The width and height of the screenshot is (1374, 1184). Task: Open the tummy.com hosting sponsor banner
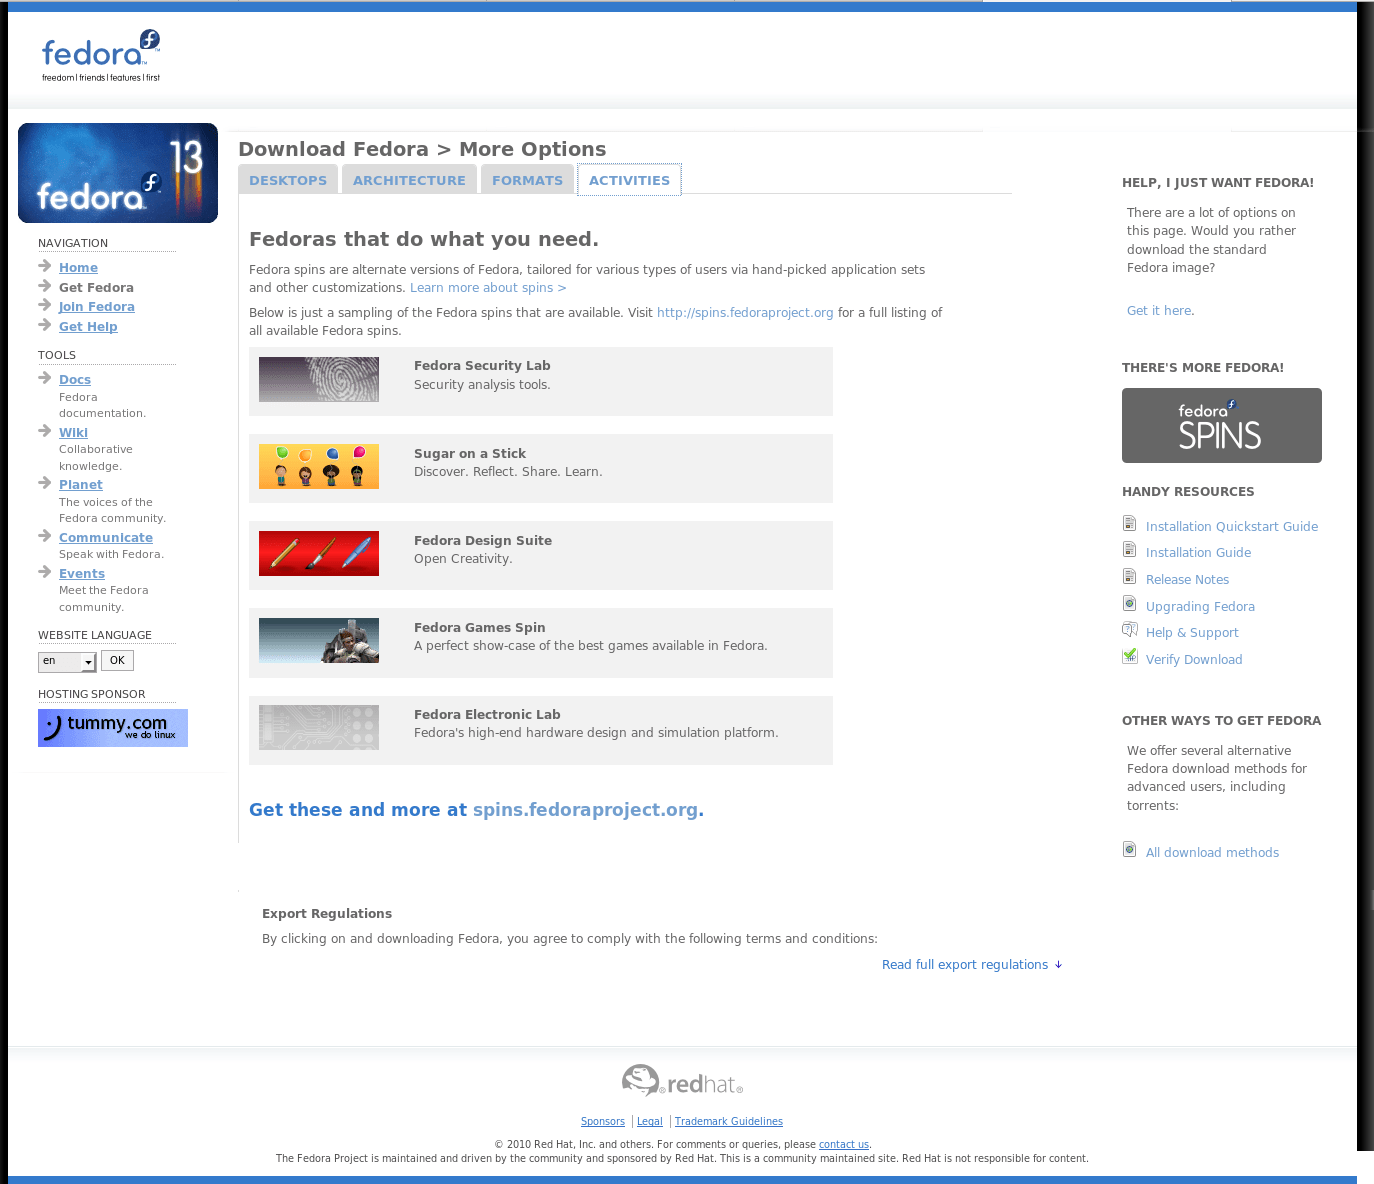point(113,728)
